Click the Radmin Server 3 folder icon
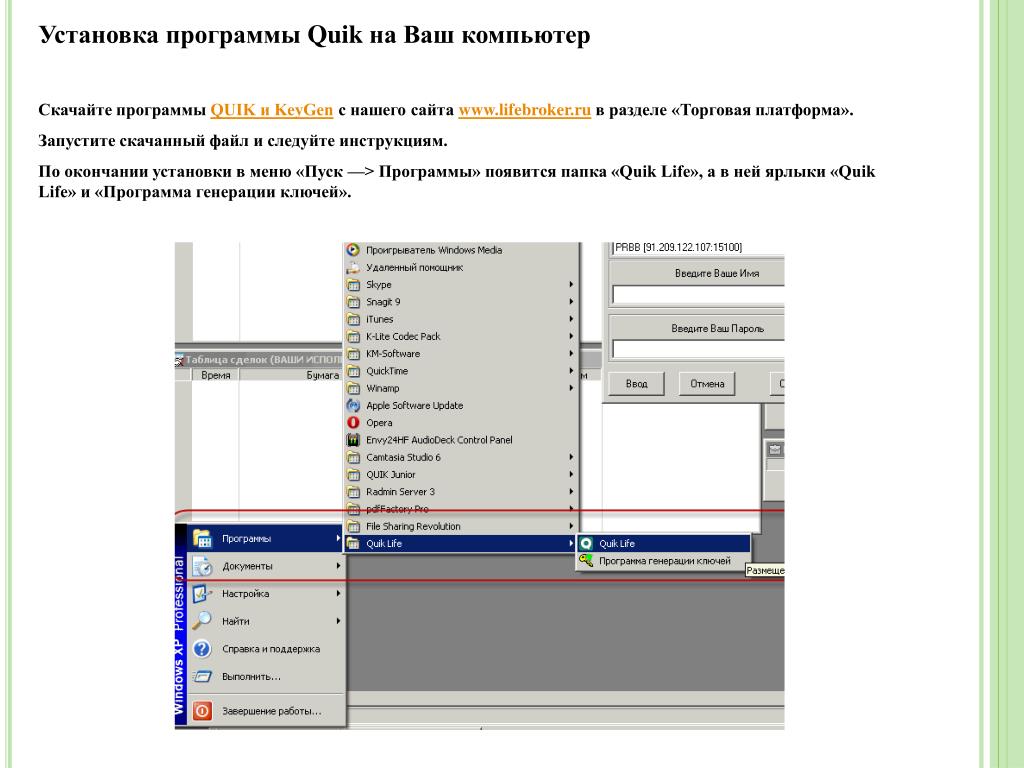 [353, 492]
